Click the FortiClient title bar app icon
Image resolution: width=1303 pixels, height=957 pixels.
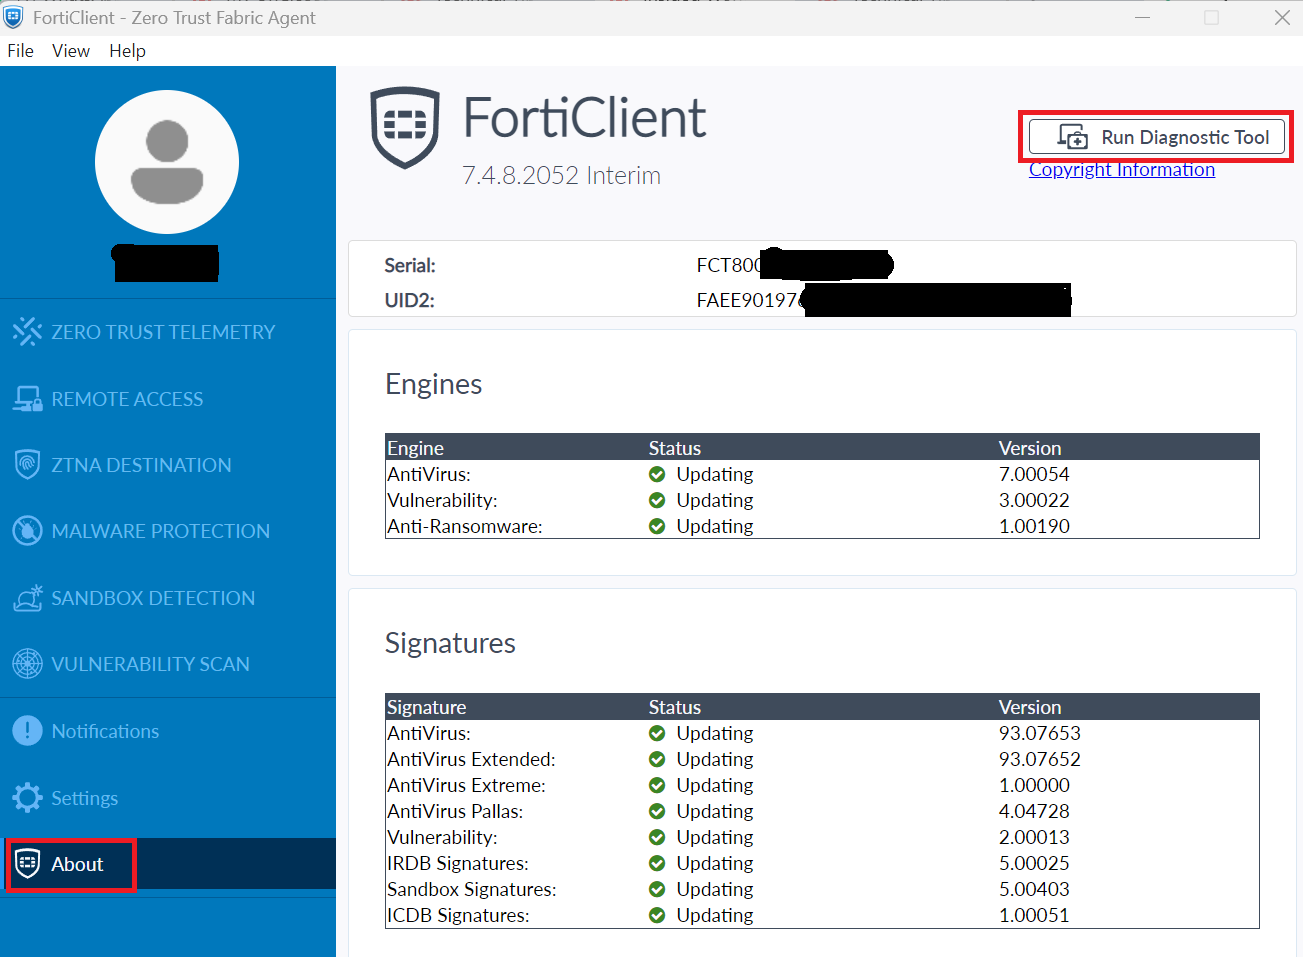tap(13, 17)
